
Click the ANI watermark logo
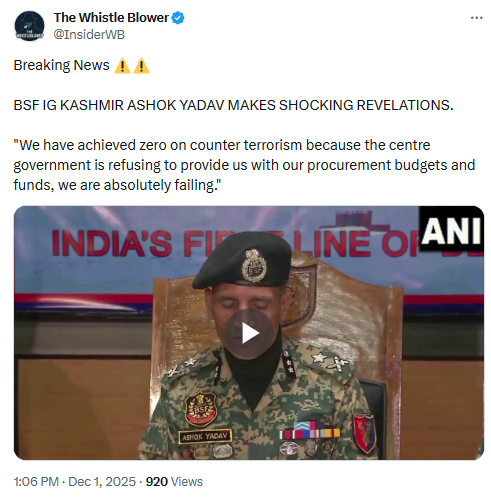451,229
